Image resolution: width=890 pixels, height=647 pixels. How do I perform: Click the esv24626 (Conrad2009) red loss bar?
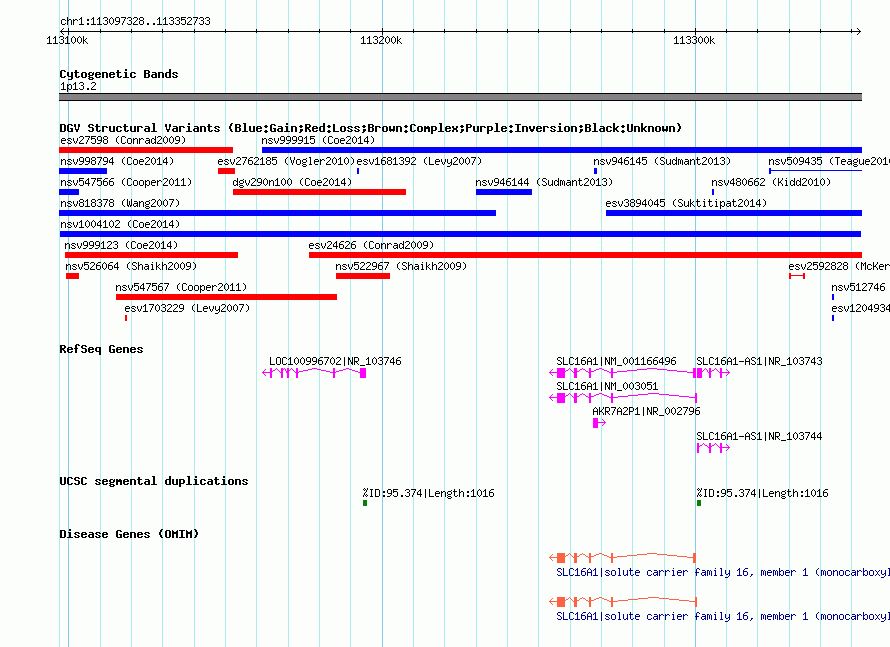pos(585,255)
